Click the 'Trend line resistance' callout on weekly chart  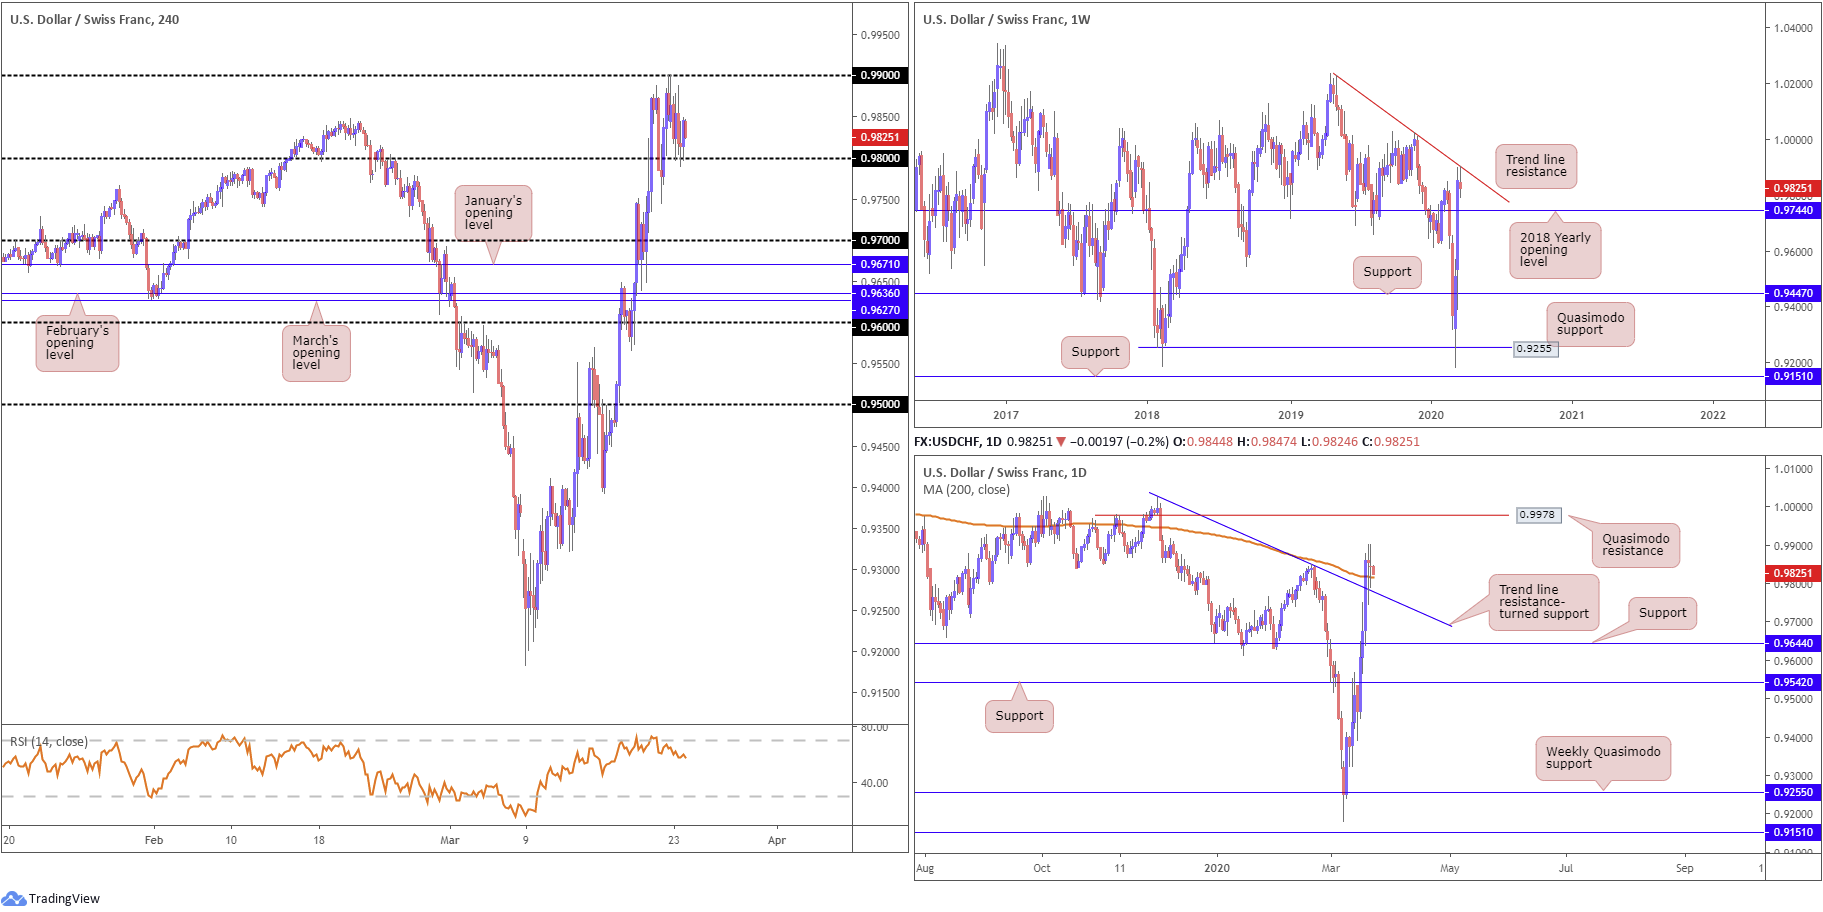pos(1536,166)
